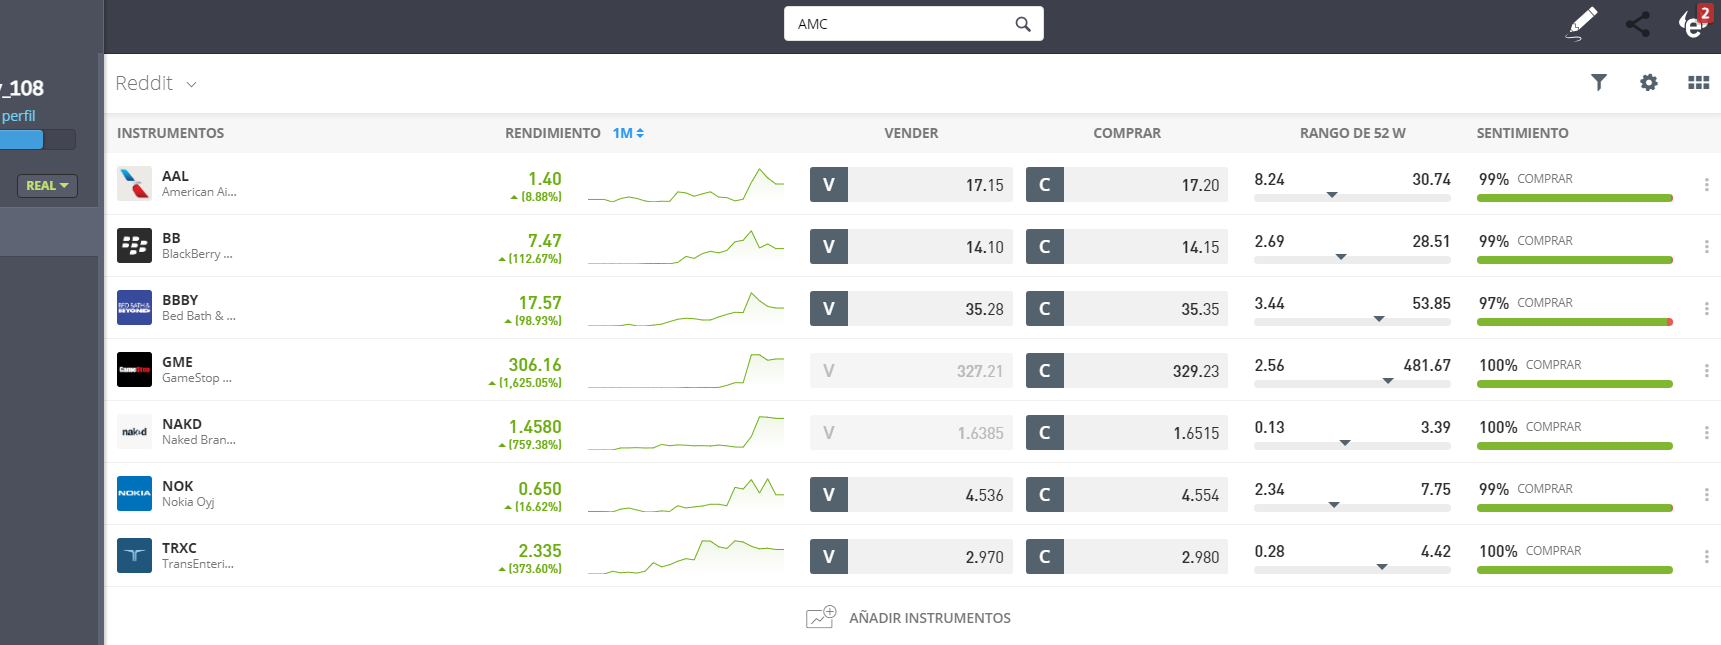Sort by the Sentimiento column header
The height and width of the screenshot is (645, 1721).
pos(1522,133)
